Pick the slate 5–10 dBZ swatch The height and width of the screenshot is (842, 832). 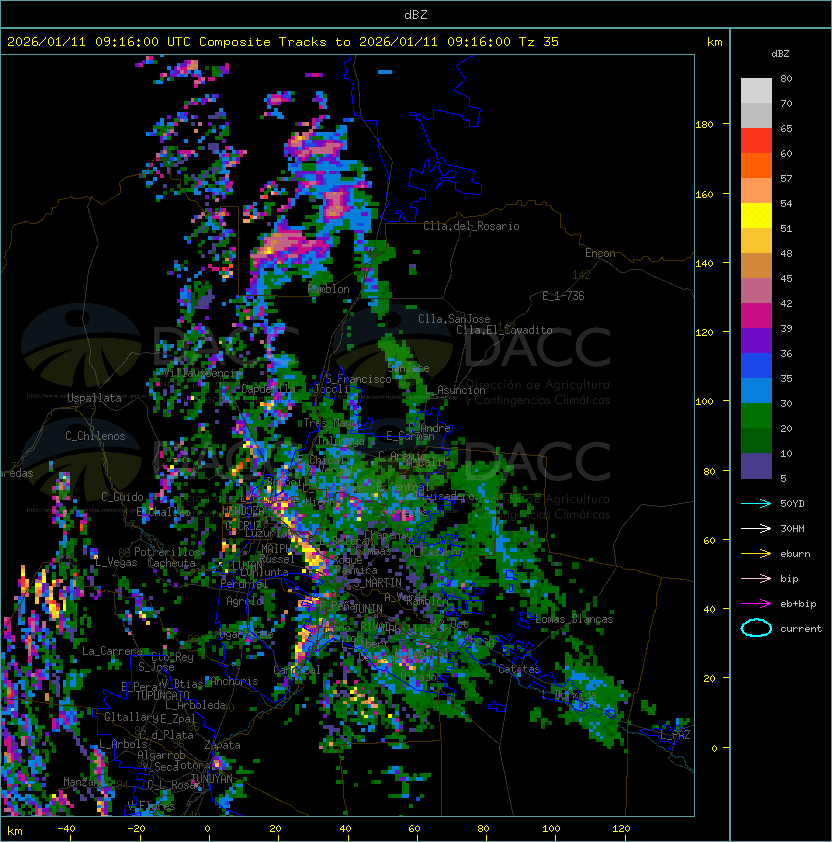pyautogui.click(x=756, y=466)
